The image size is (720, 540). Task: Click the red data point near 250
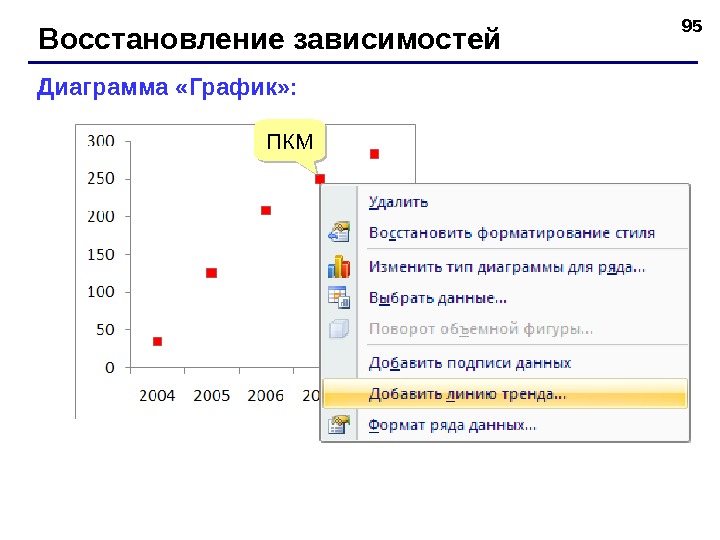tap(320, 179)
